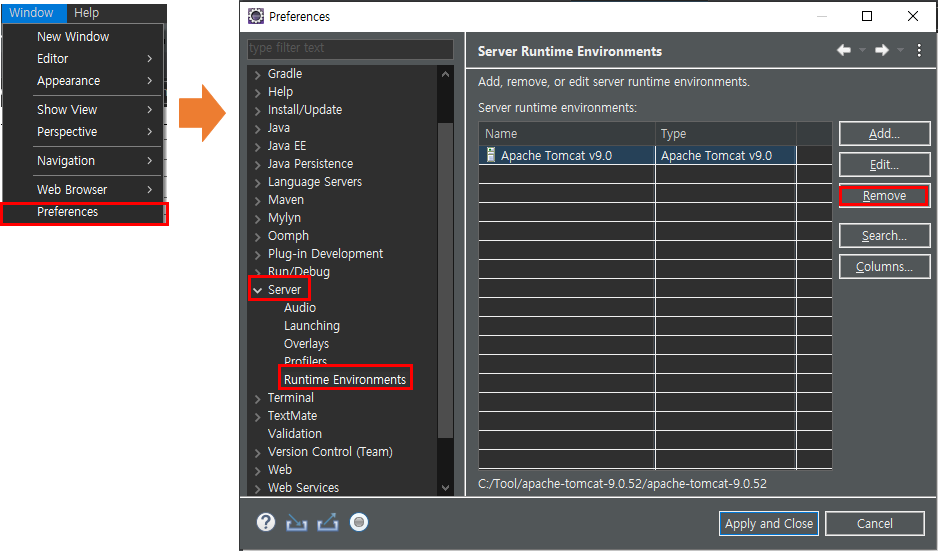This screenshot has height=551, width=938.
Task: Choose New Window from Window menu
Action: [x=83, y=36]
